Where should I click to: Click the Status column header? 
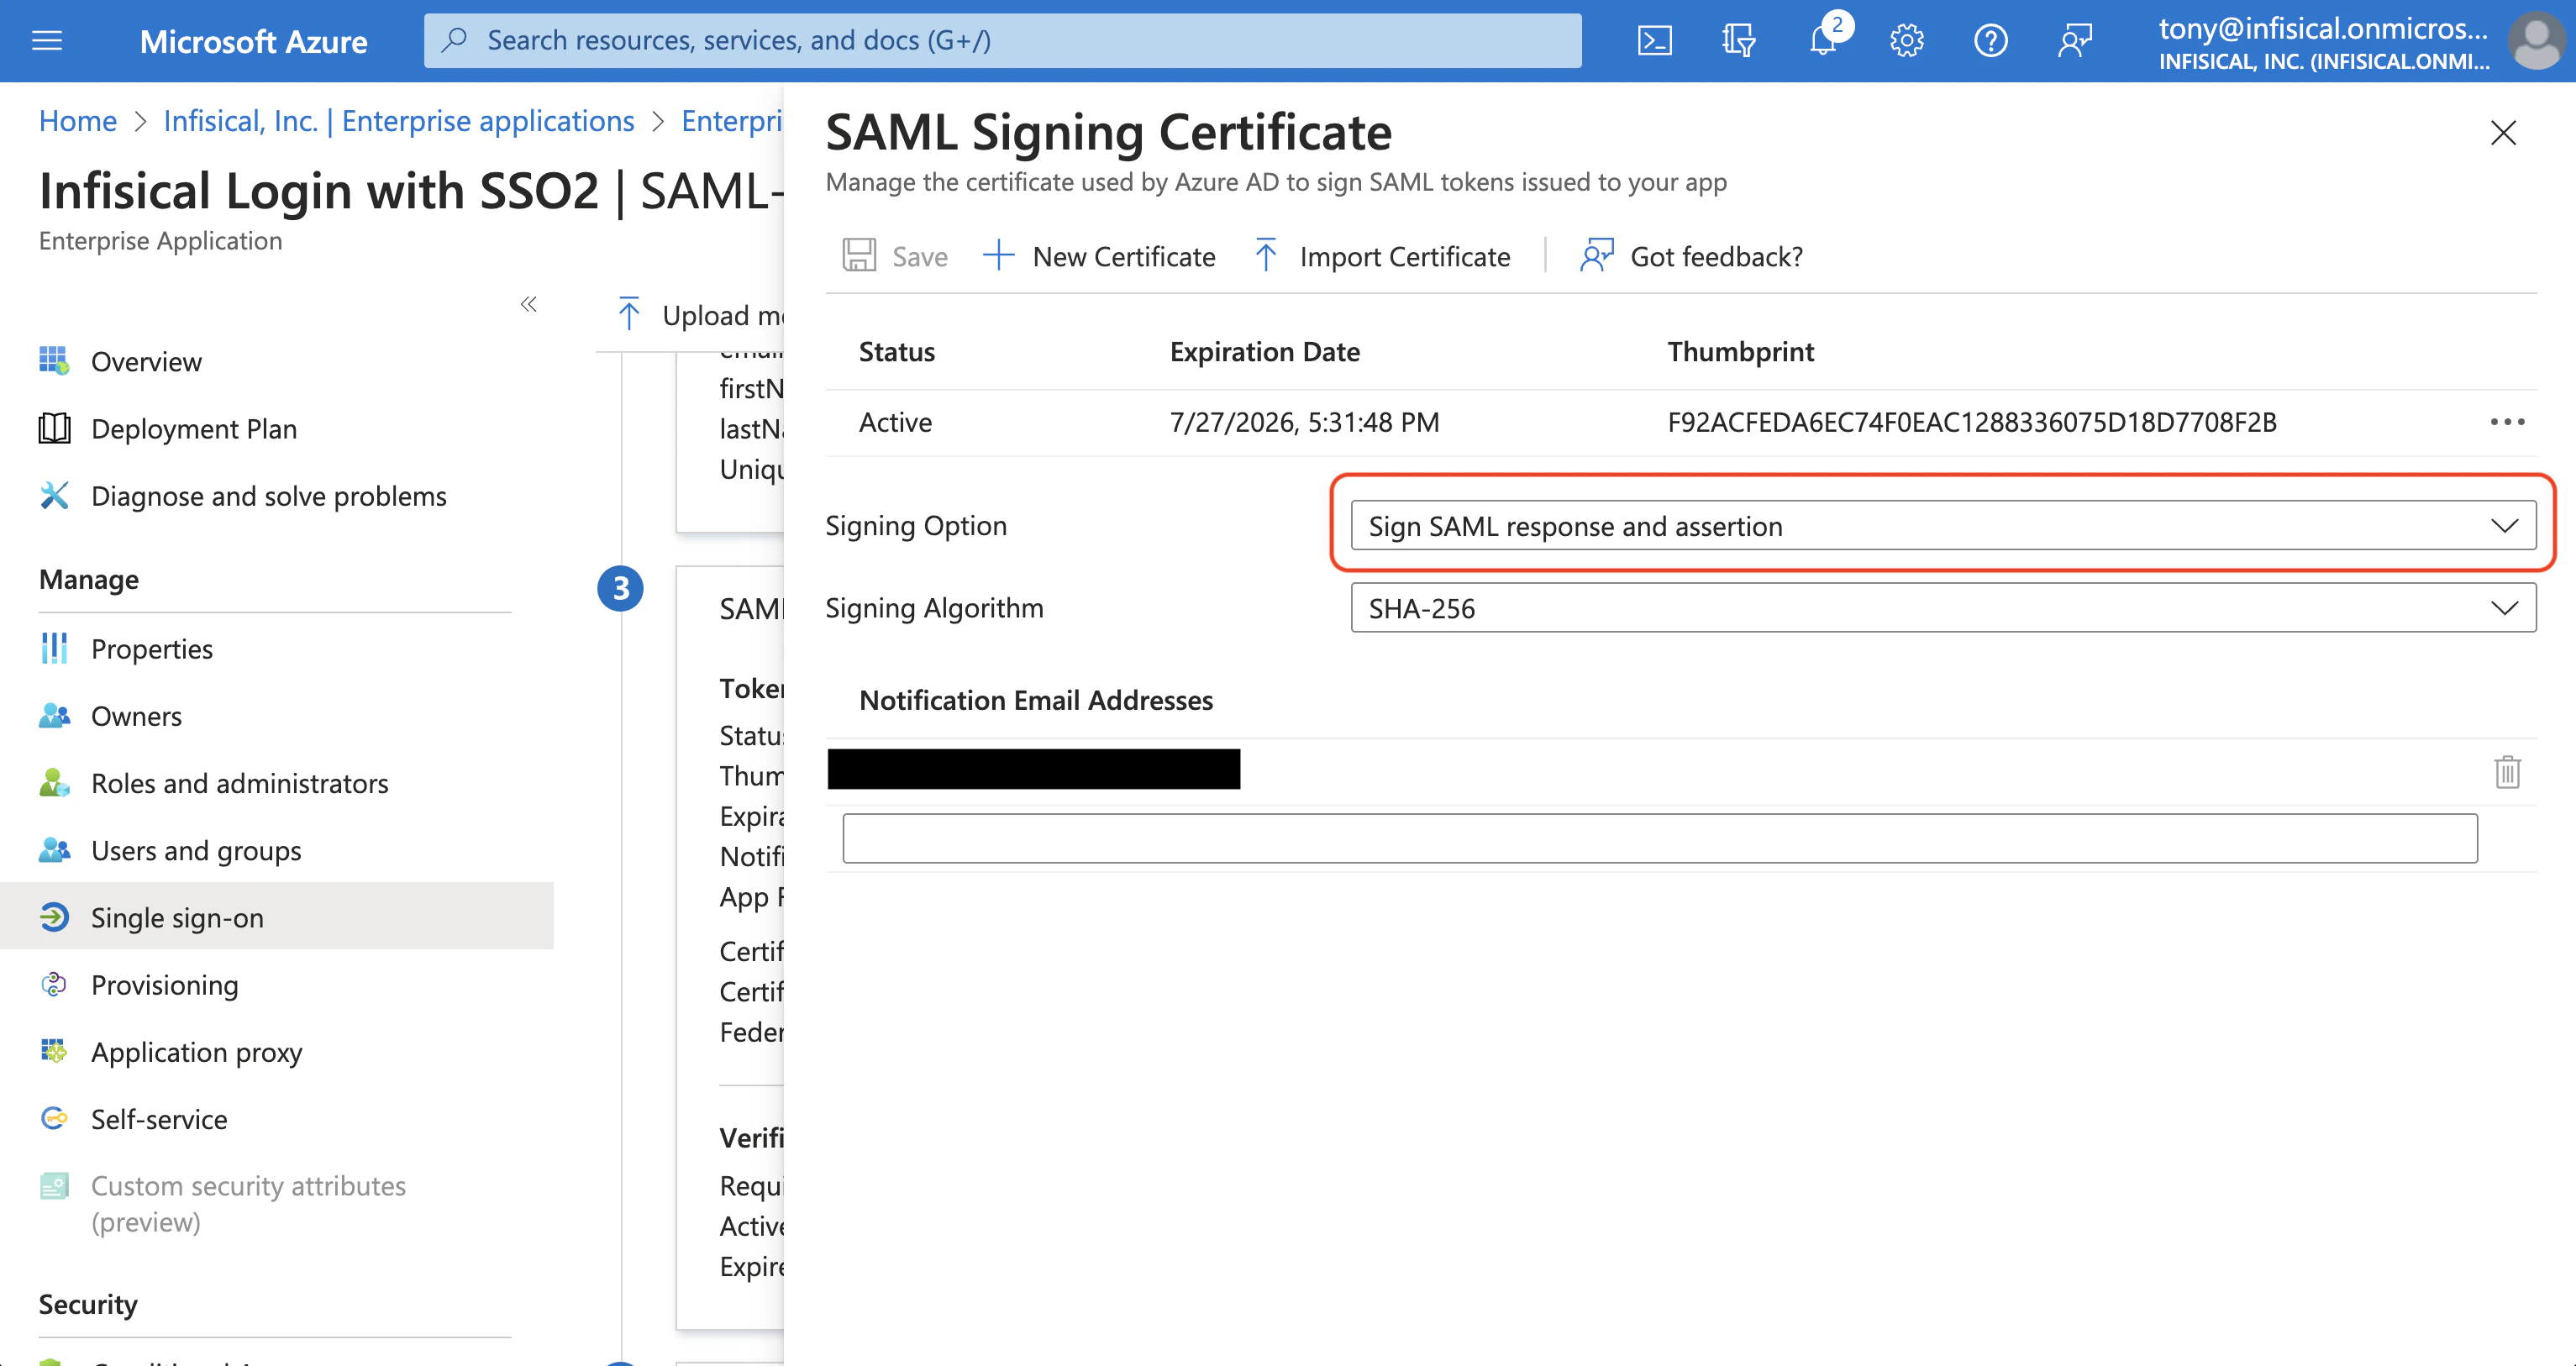click(897, 352)
